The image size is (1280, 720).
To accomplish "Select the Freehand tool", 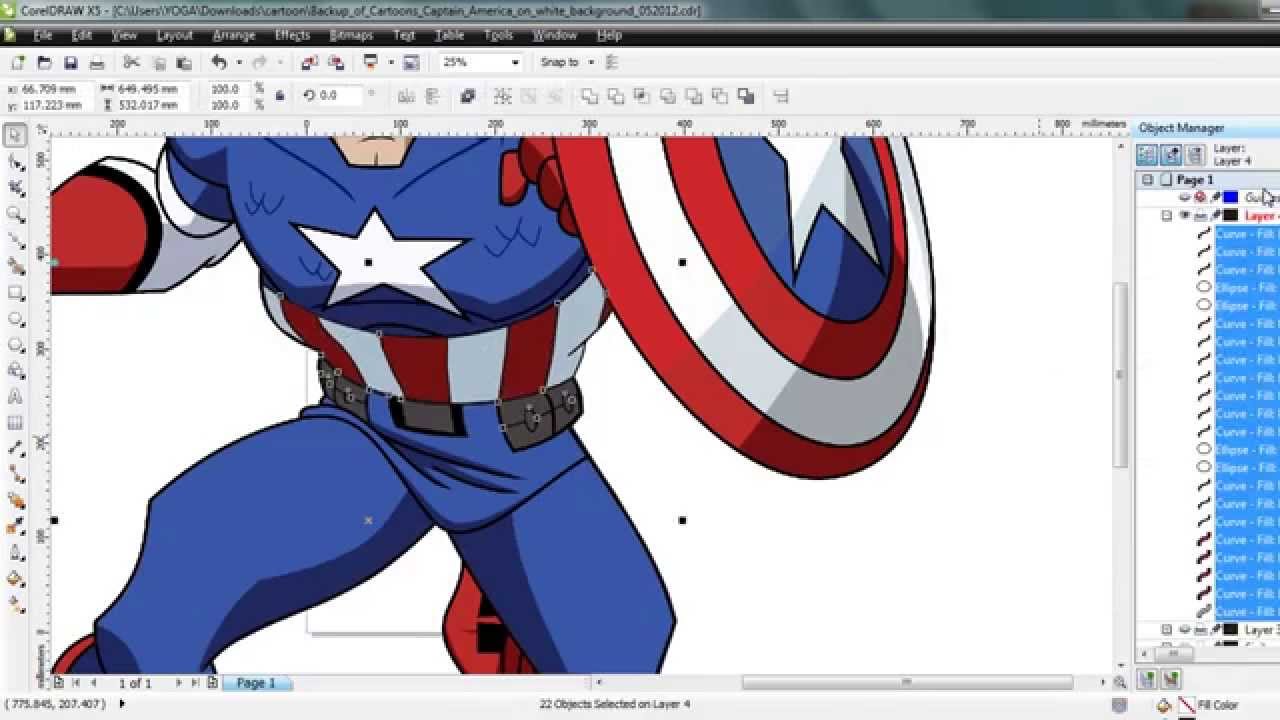I will click(x=15, y=240).
